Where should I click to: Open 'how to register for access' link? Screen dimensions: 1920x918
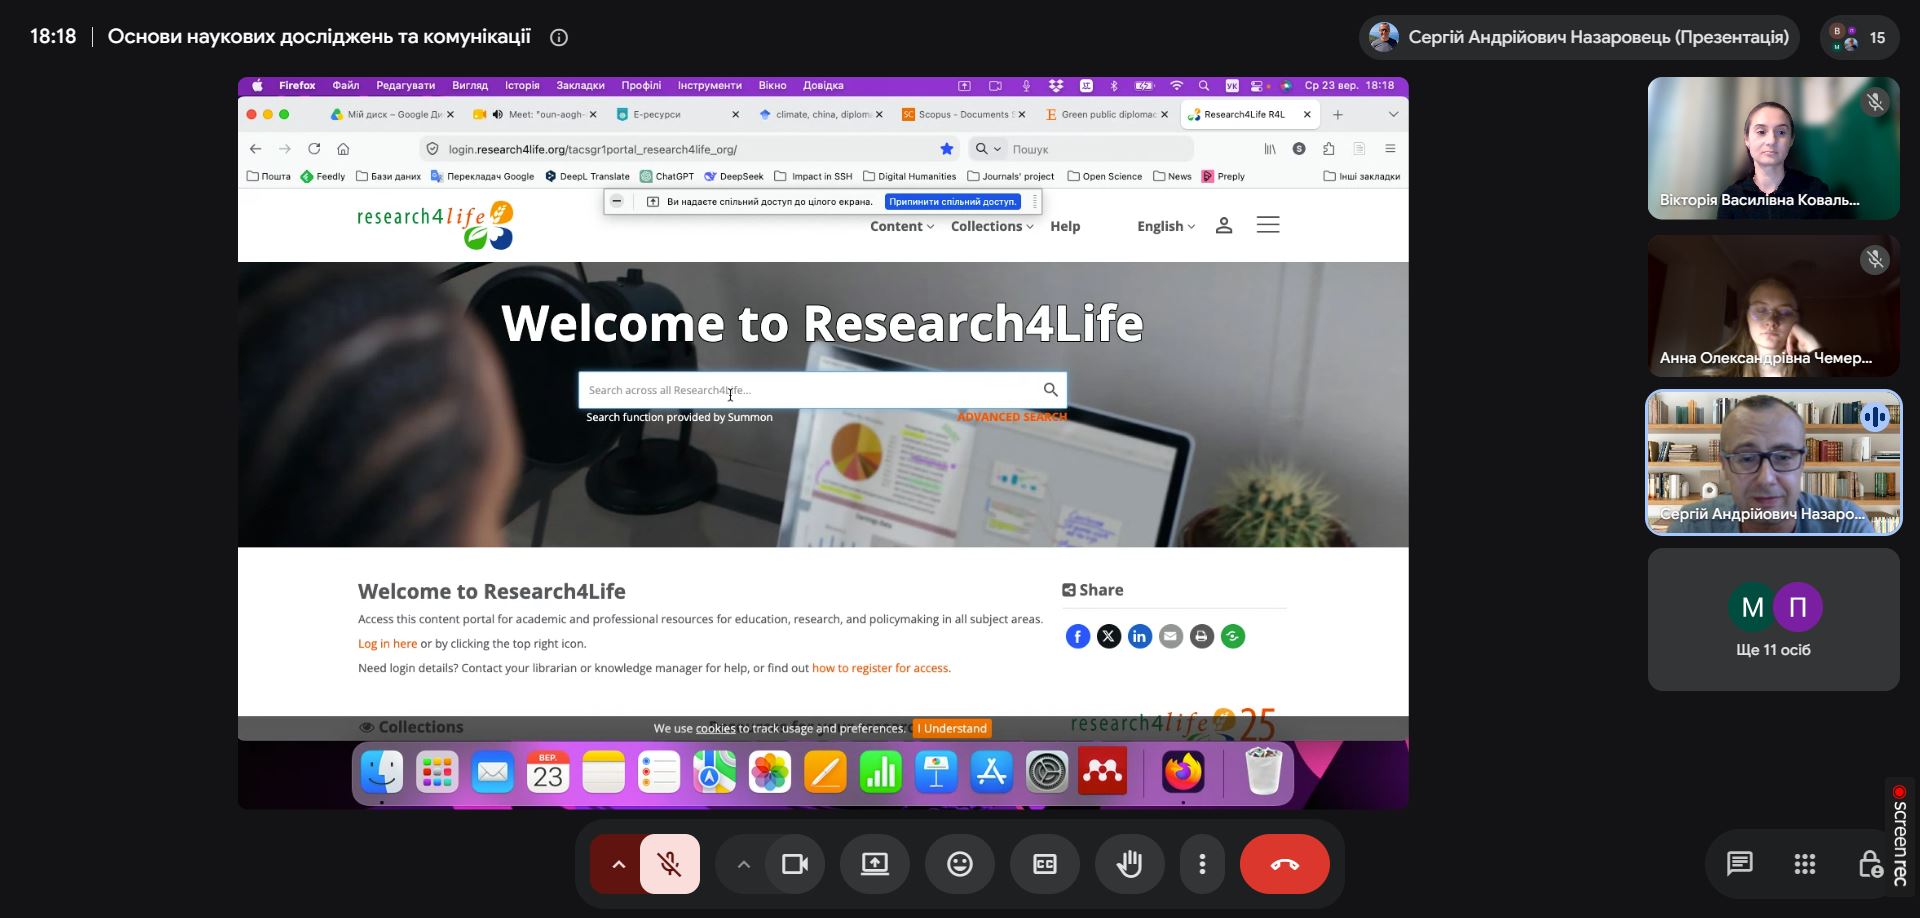[880, 668]
